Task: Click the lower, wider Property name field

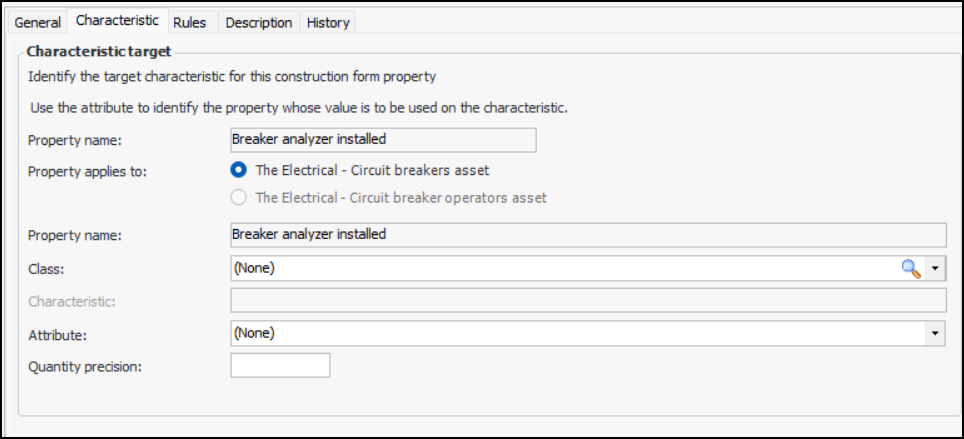Action: pos(588,234)
